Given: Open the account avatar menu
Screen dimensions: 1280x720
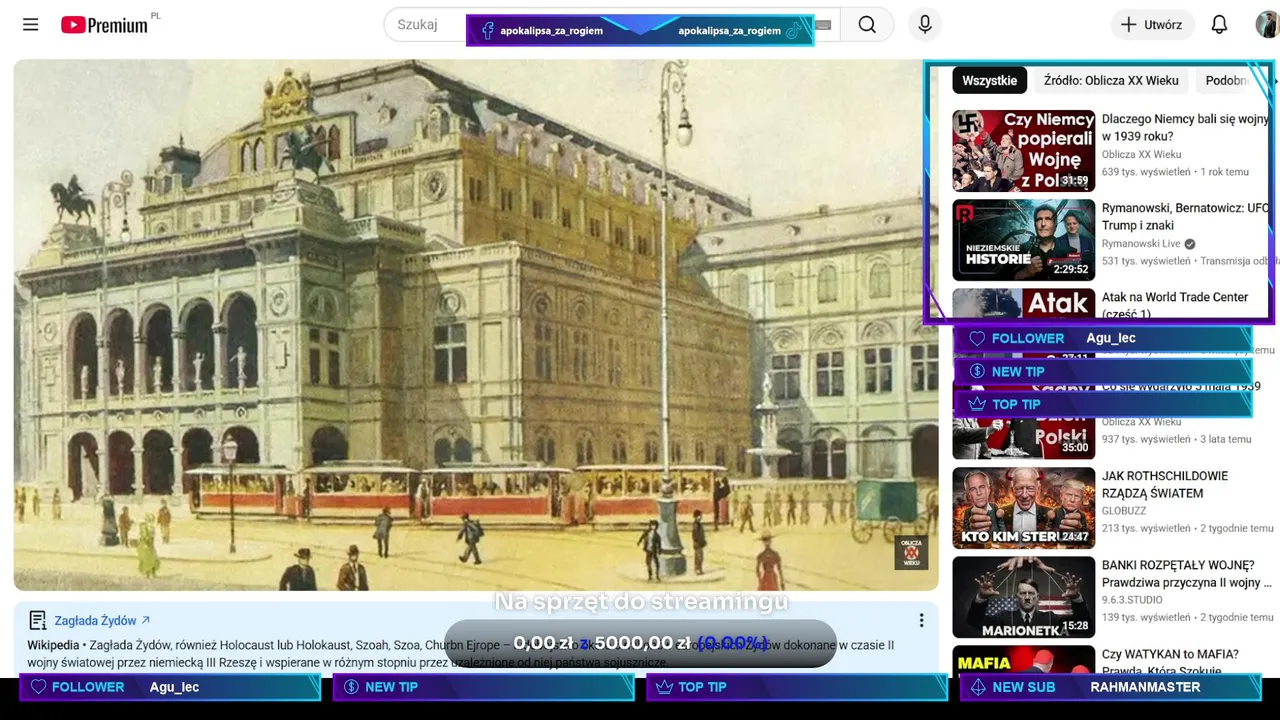Looking at the screenshot, I should pos(1267,25).
